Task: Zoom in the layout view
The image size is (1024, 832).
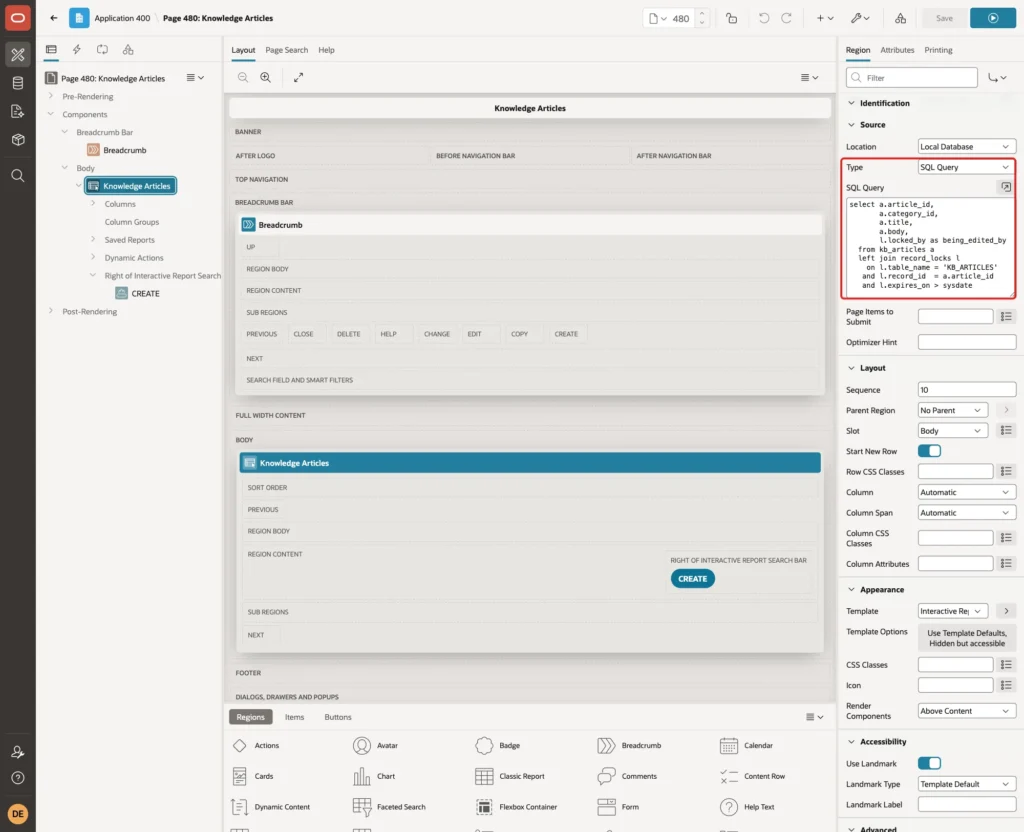Action: tap(266, 77)
